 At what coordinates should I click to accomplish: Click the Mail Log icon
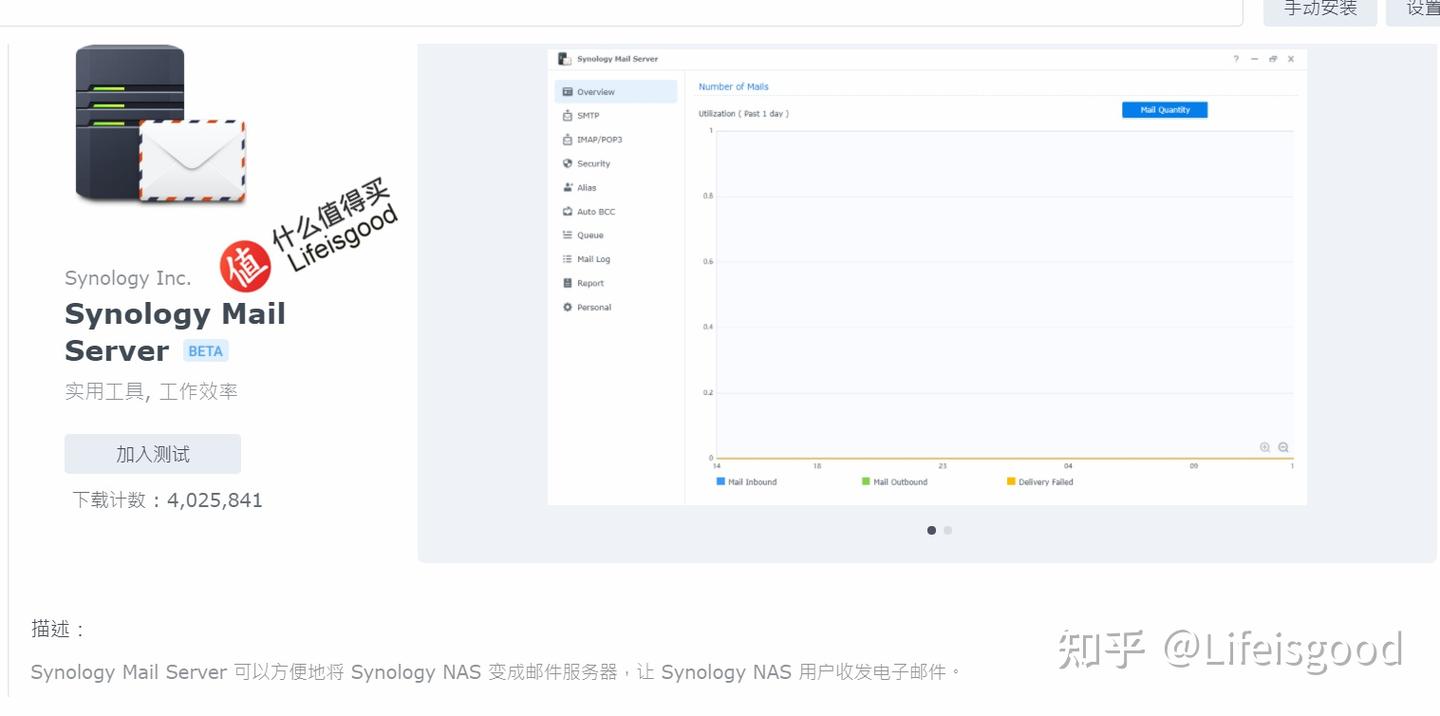(x=567, y=260)
